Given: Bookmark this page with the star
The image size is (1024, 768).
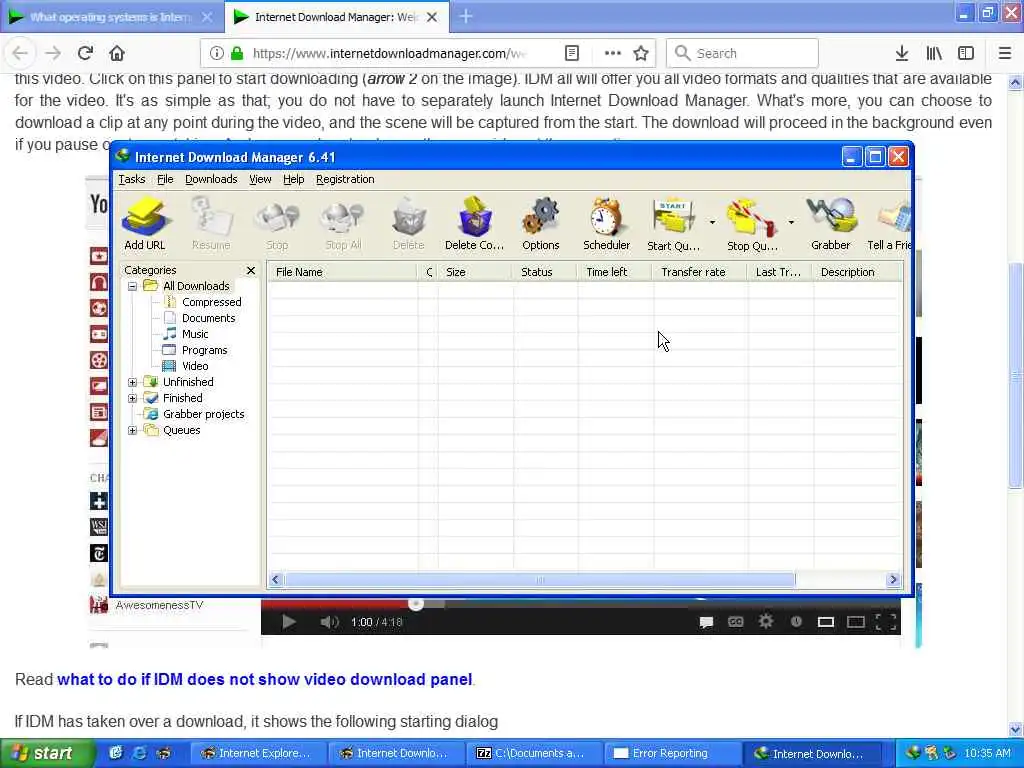Looking at the screenshot, I should pyautogui.click(x=641, y=54).
